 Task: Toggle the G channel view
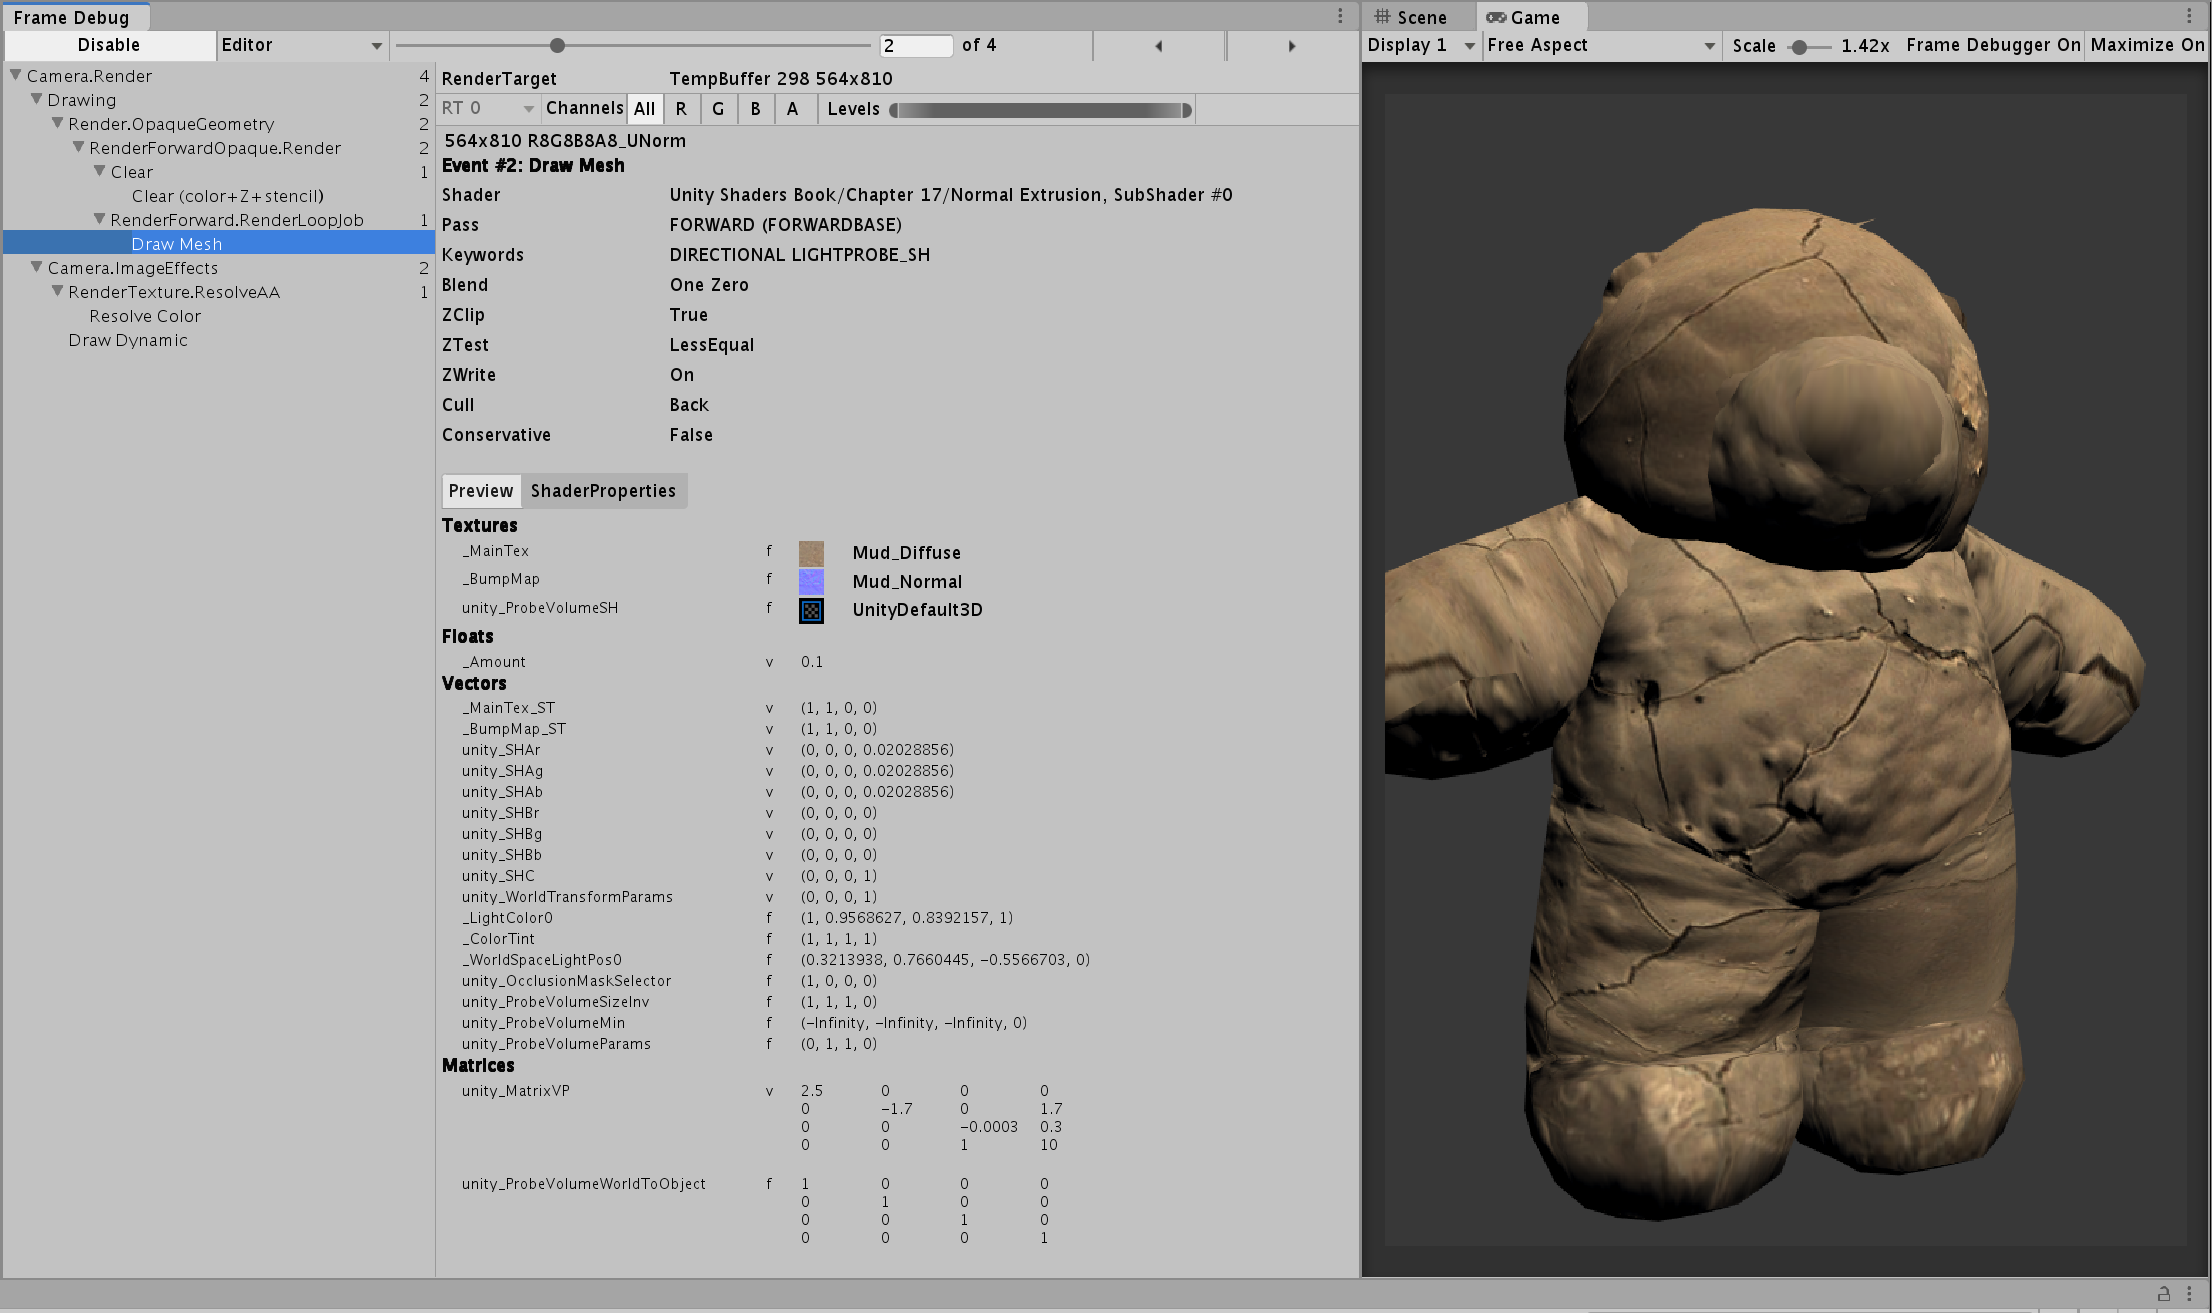[718, 109]
